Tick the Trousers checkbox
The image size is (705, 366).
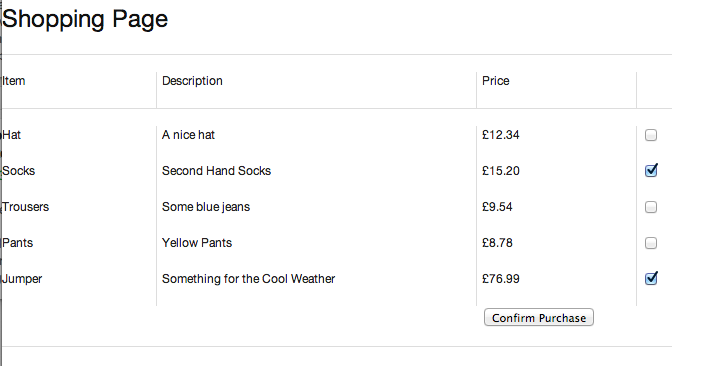(651, 207)
